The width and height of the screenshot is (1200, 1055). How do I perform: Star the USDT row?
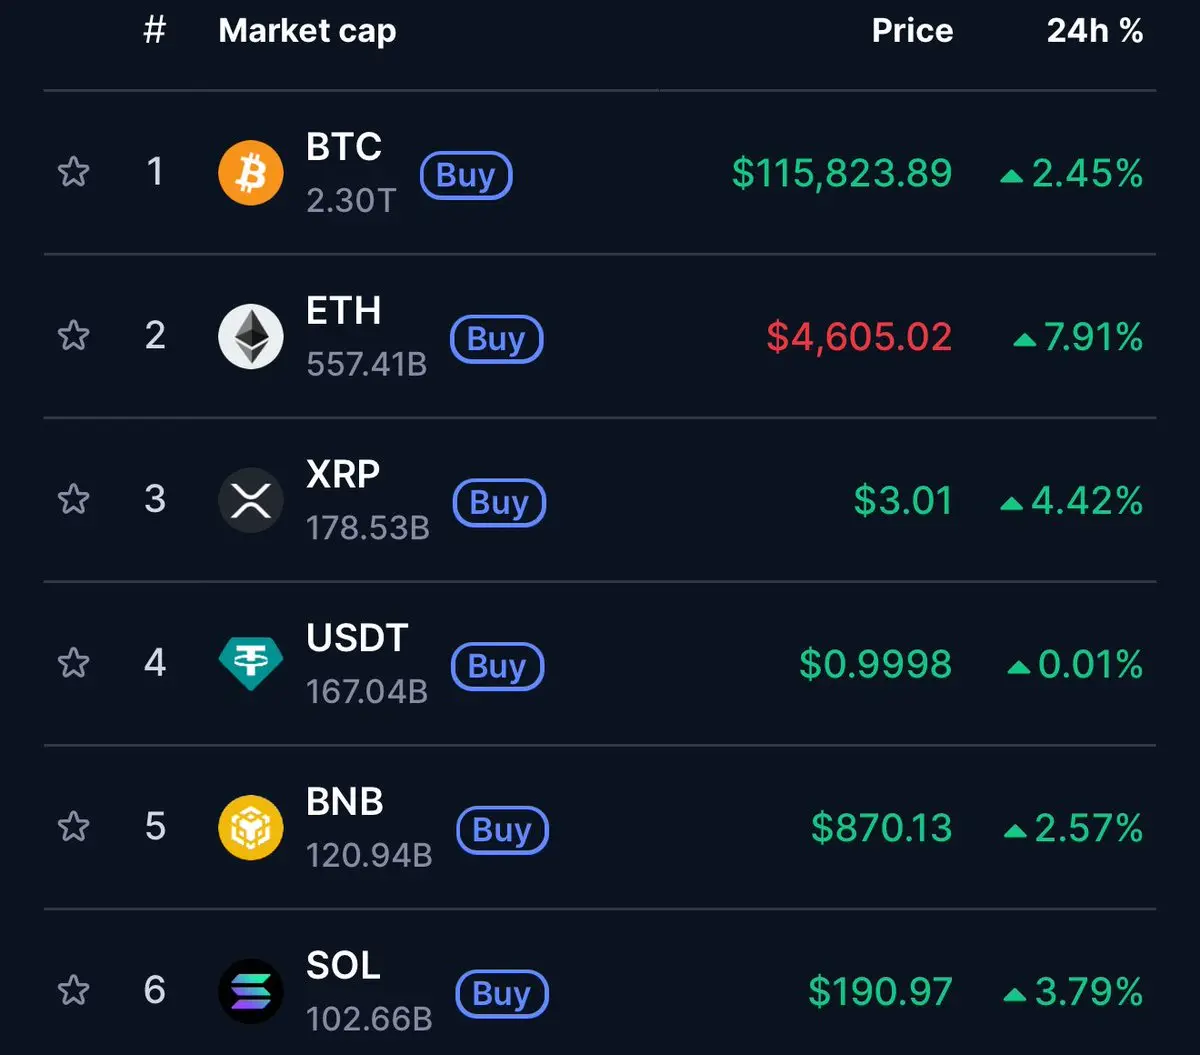(74, 662)
